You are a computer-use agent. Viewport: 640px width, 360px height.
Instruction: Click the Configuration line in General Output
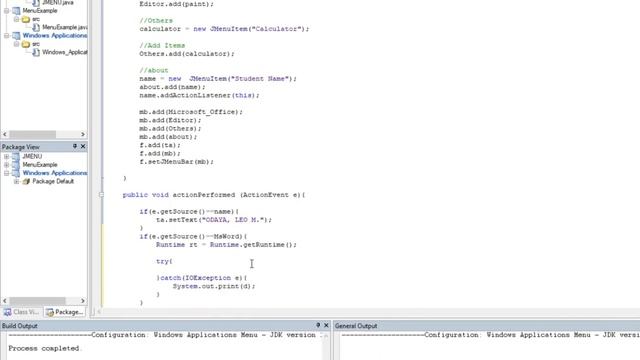tap(491, 335)
